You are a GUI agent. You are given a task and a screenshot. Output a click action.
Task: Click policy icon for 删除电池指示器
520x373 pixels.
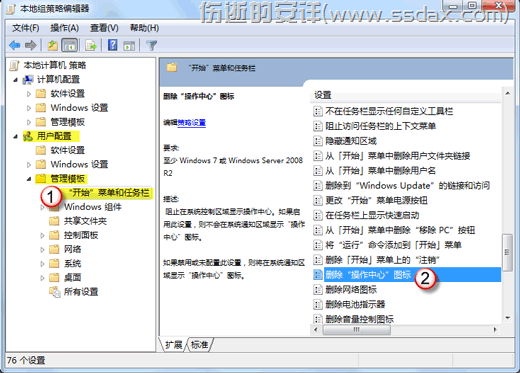point(318,304)
